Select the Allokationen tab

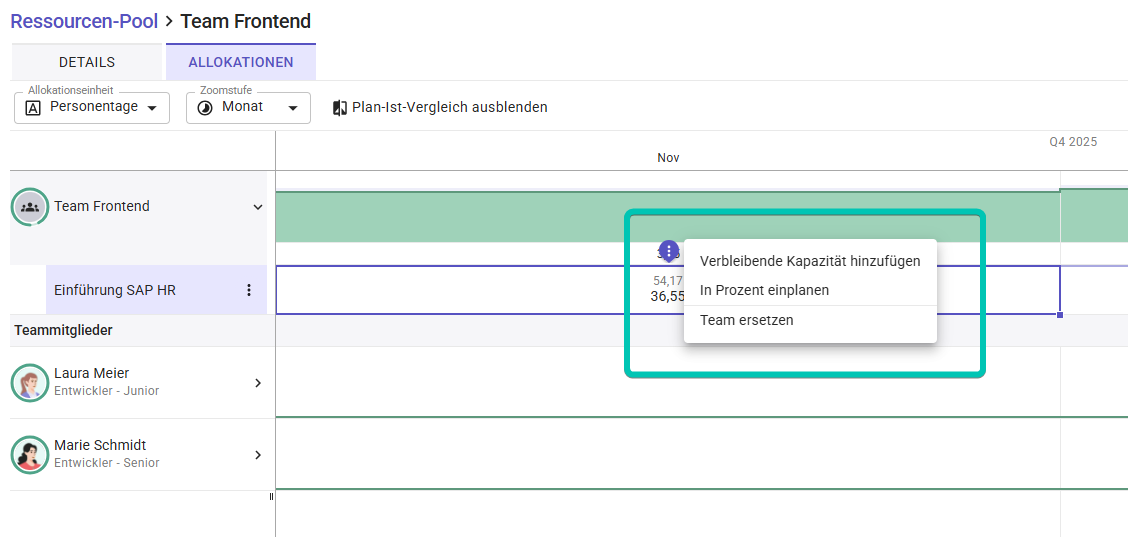(241, 62)
